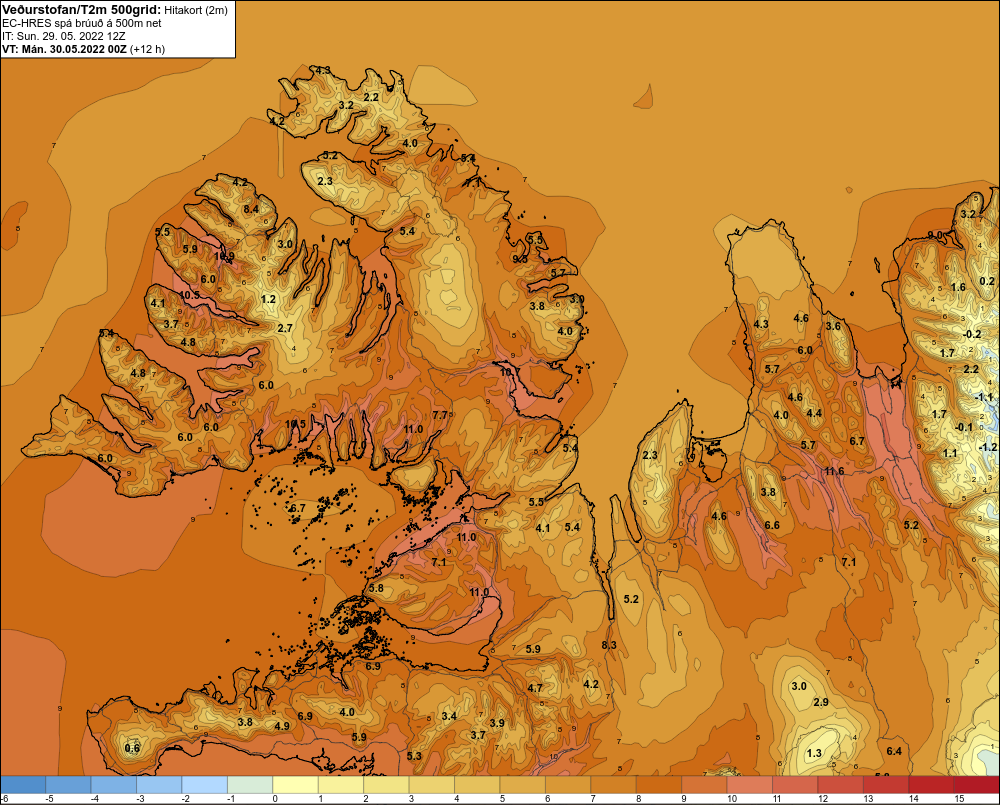Click the 3.4 temperature value
The width and height of the screenshot is (1000, 805).
tap(449, 716)
